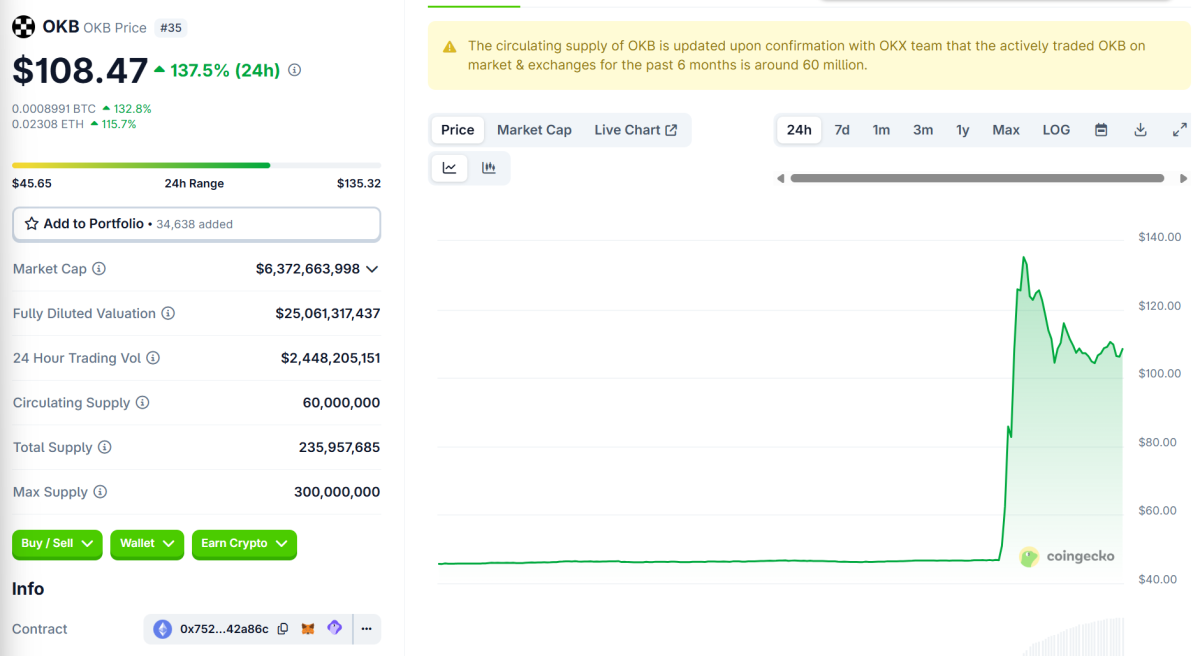Toggle LOG scale on the chart

(1056, 129)
